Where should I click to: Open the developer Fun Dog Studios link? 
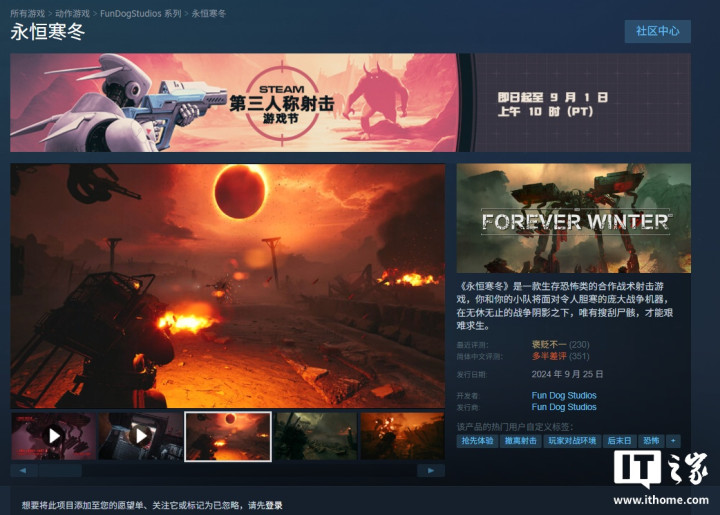[564, 395]
